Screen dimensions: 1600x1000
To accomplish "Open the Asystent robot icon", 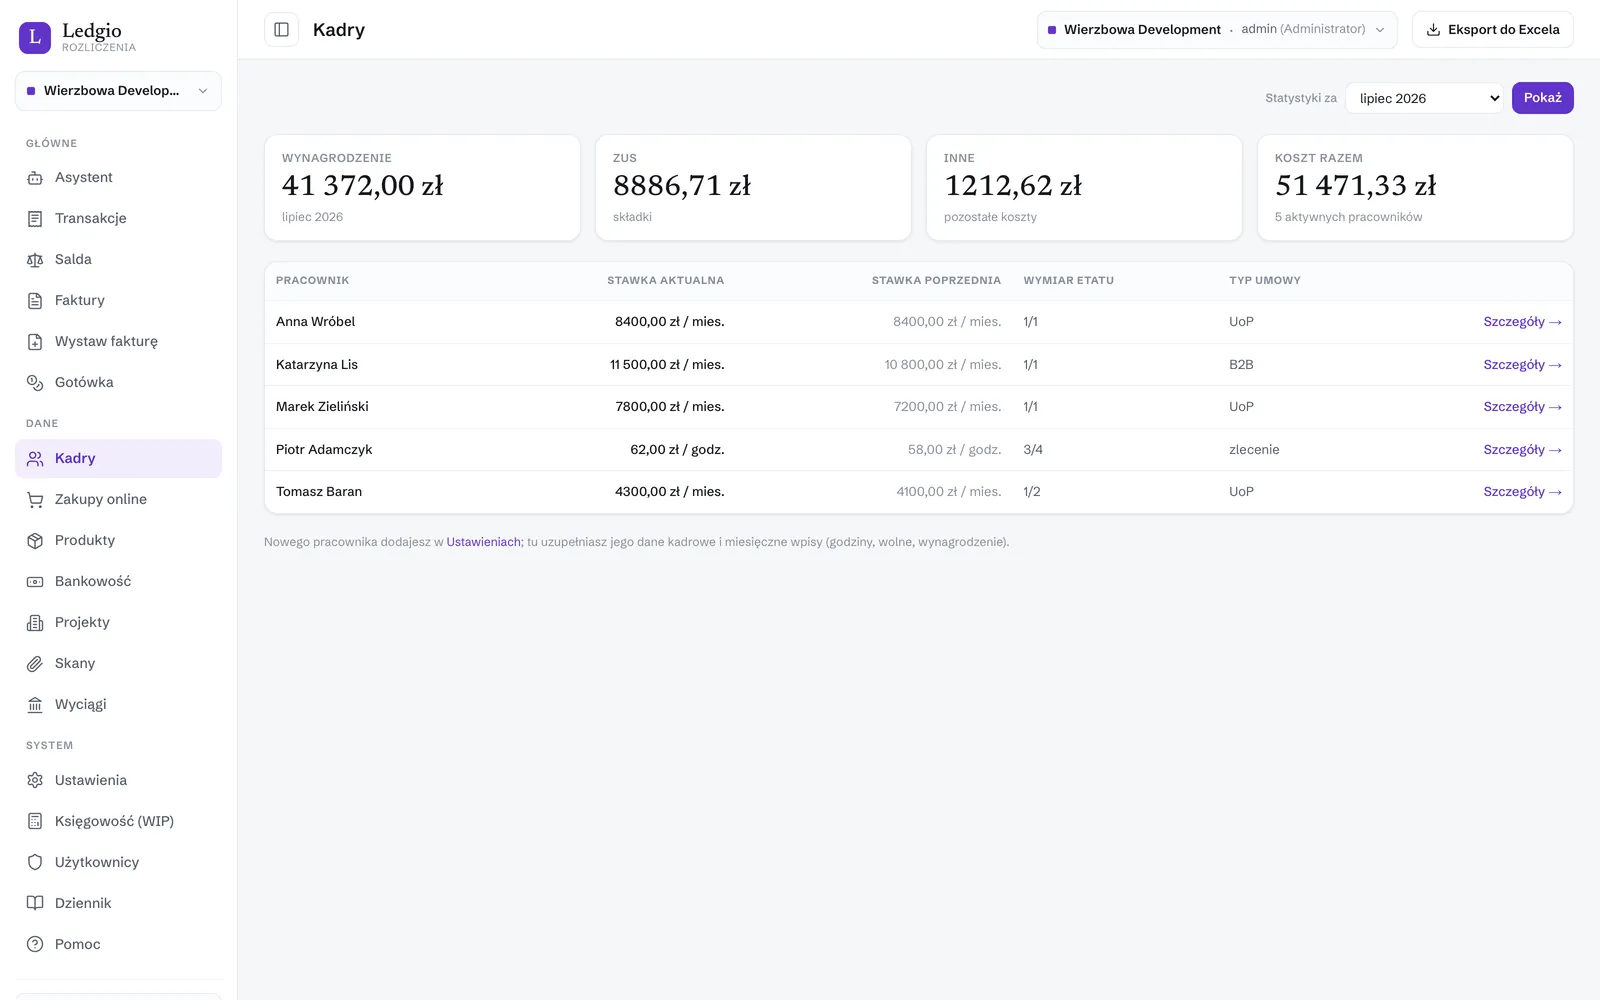I will pos(35,178).
